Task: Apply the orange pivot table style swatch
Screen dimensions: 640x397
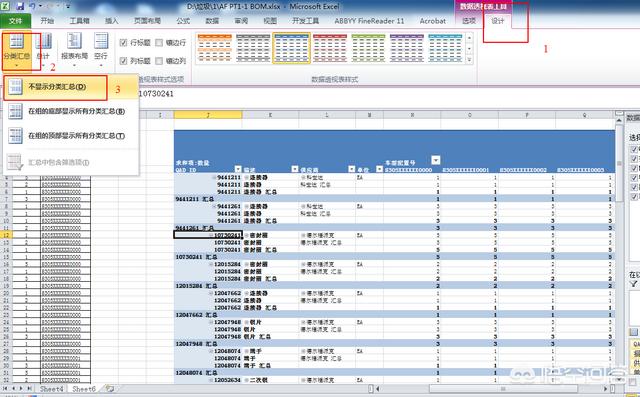Action: tap(215, 48)
